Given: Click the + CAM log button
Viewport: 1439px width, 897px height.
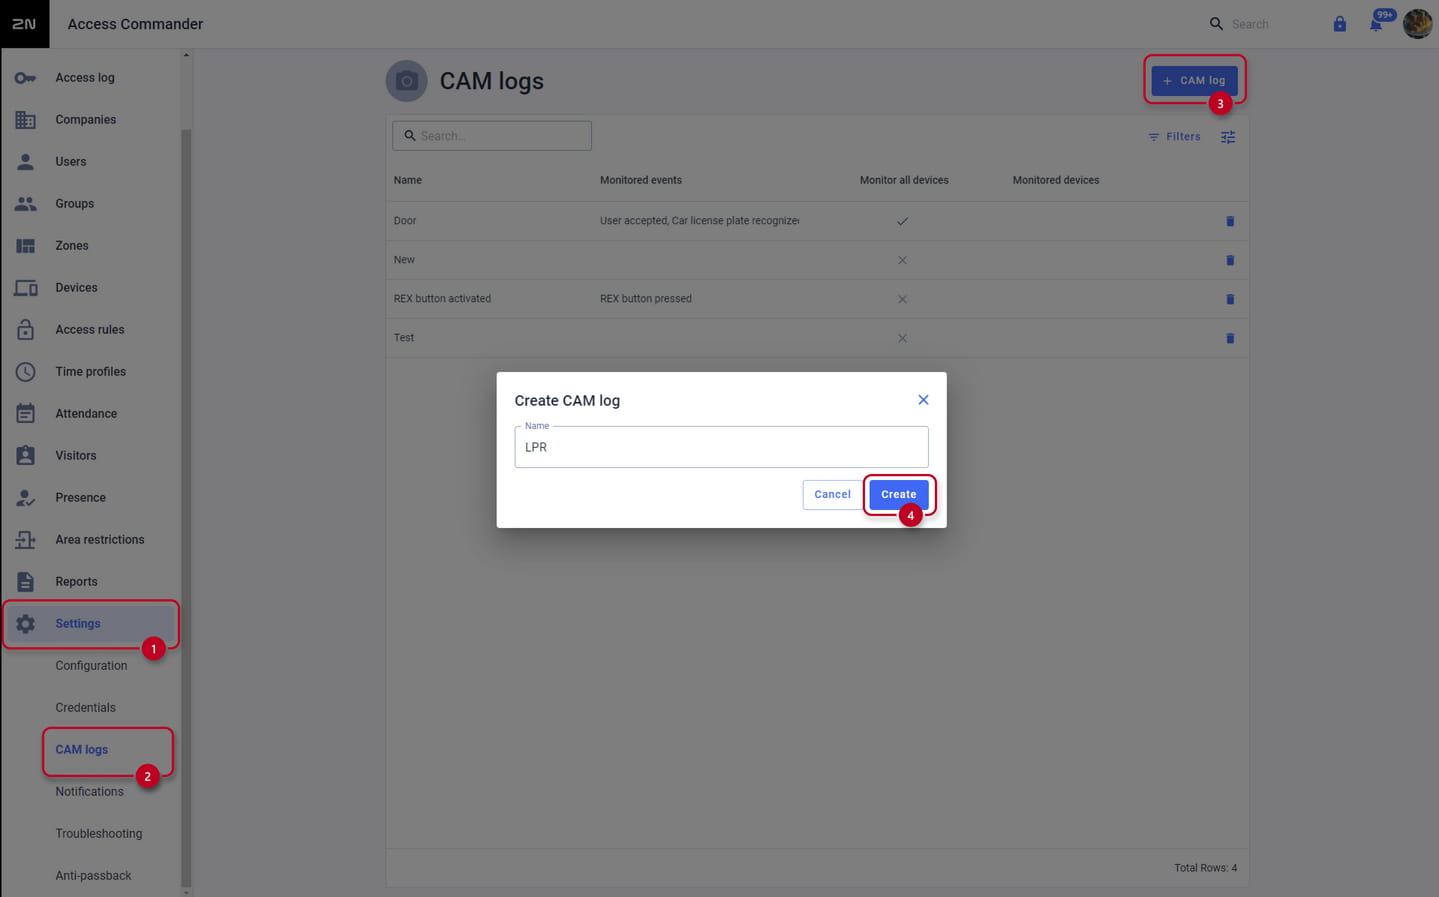Looking at the screenshot, I should pyautogui.click(x=1194, y=80).
